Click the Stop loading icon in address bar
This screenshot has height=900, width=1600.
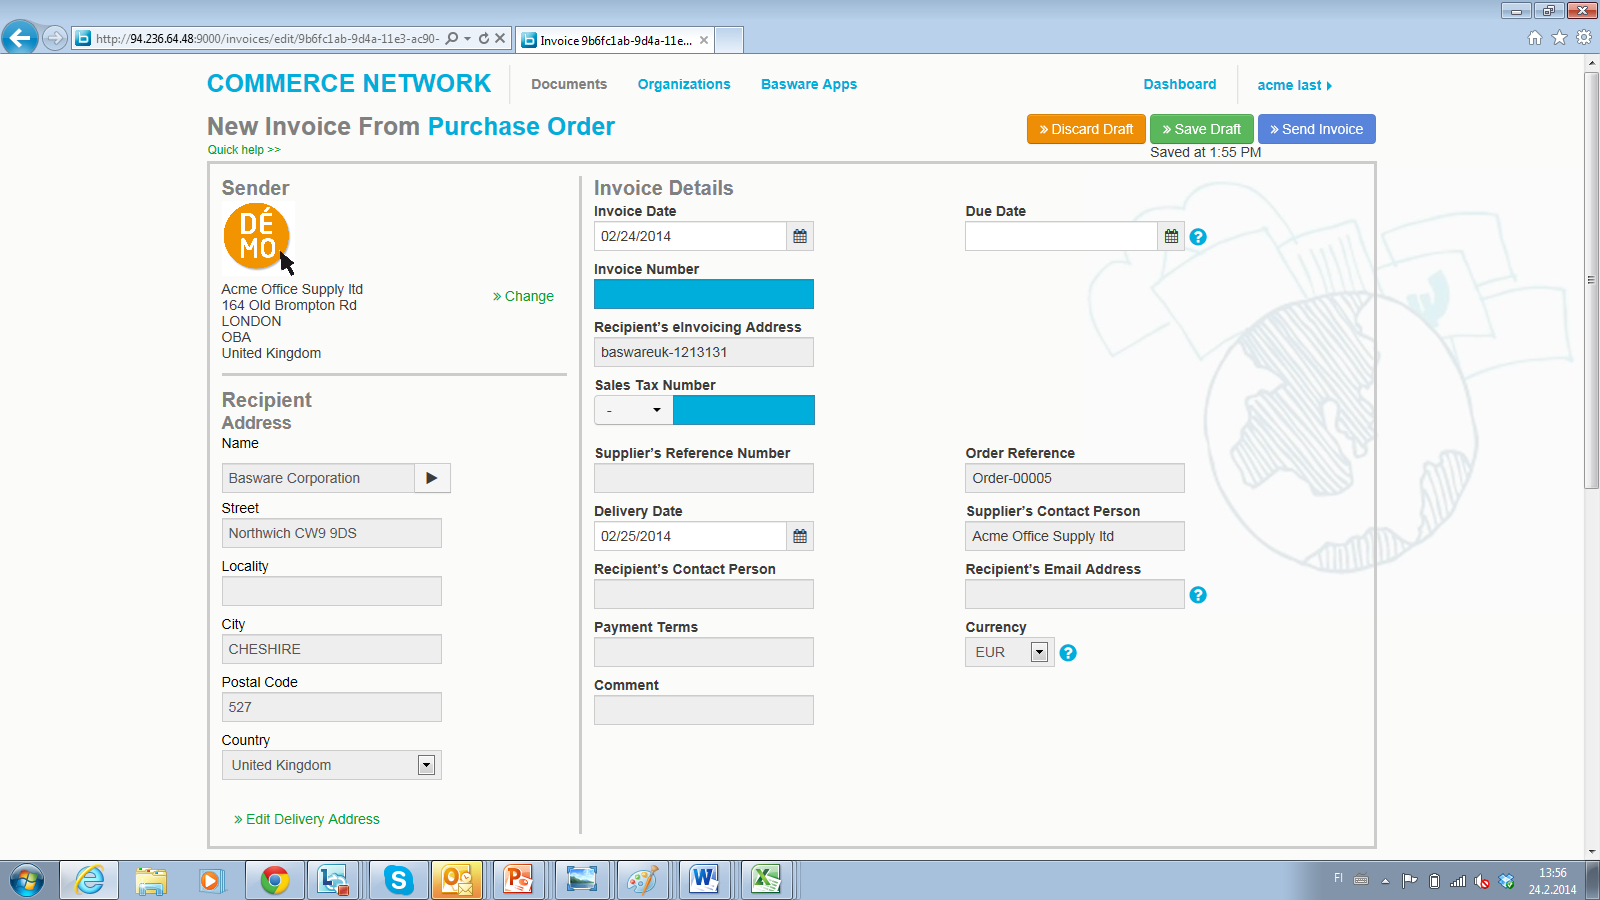tap(500, 38)
